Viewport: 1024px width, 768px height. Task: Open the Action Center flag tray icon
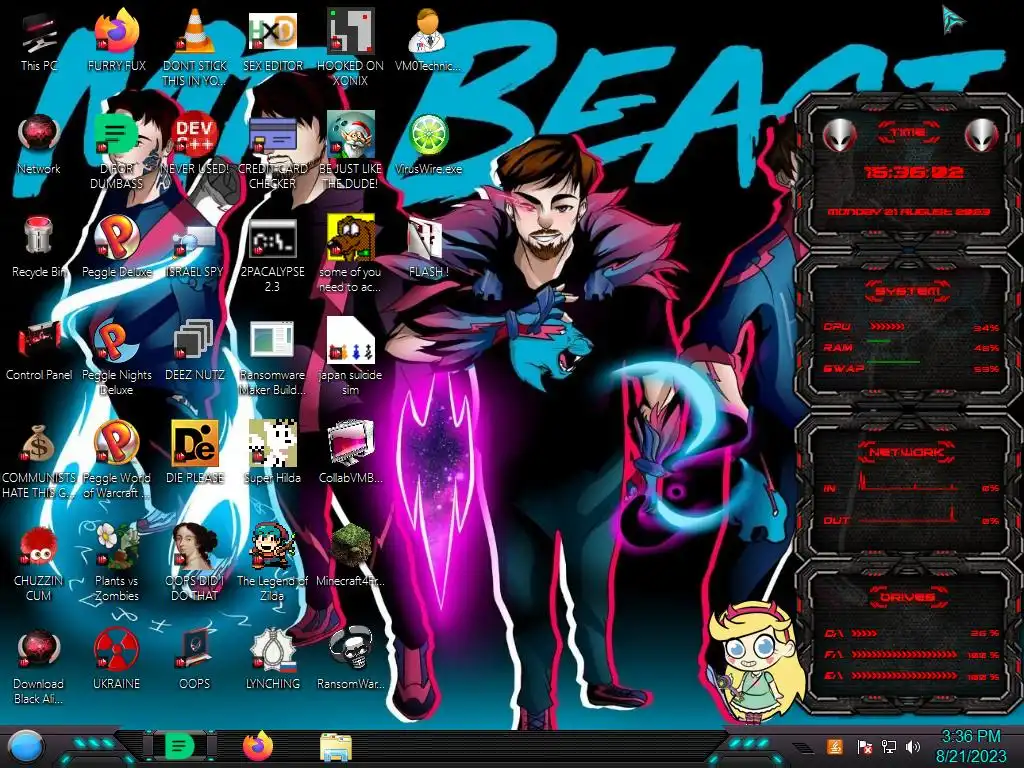pos(863,746)
